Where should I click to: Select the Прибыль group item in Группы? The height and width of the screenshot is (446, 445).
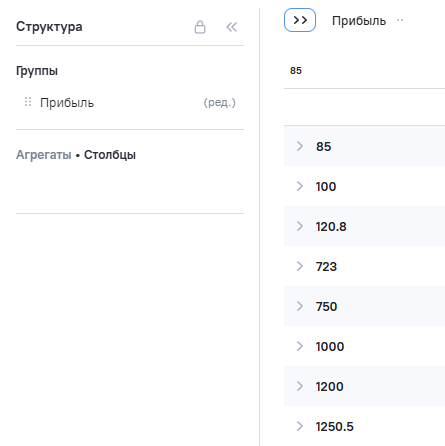(67, 103)
